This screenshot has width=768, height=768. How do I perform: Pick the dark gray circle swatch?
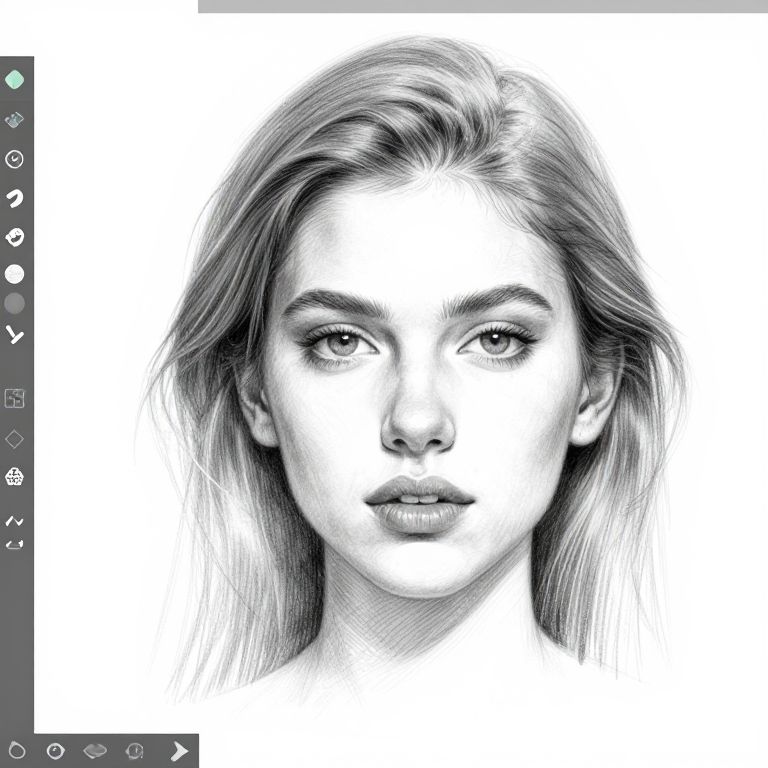(14, 303)
